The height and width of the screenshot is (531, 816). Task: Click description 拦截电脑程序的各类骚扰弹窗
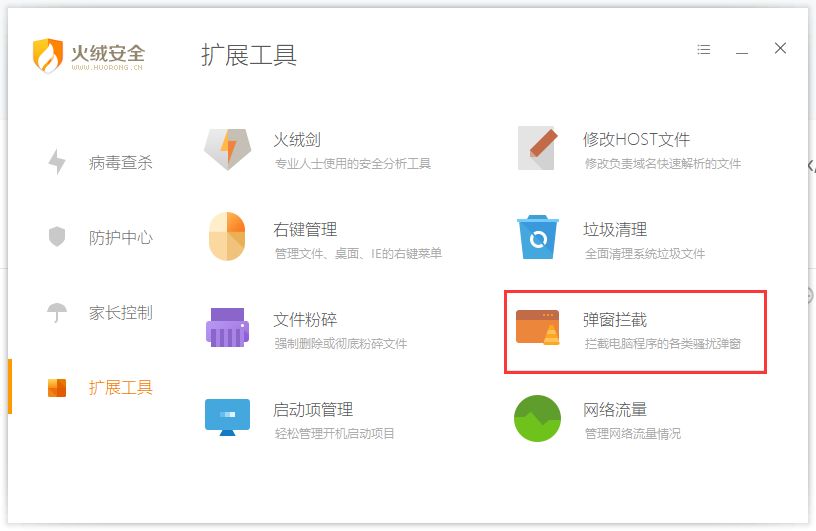(x=662, y=344)
